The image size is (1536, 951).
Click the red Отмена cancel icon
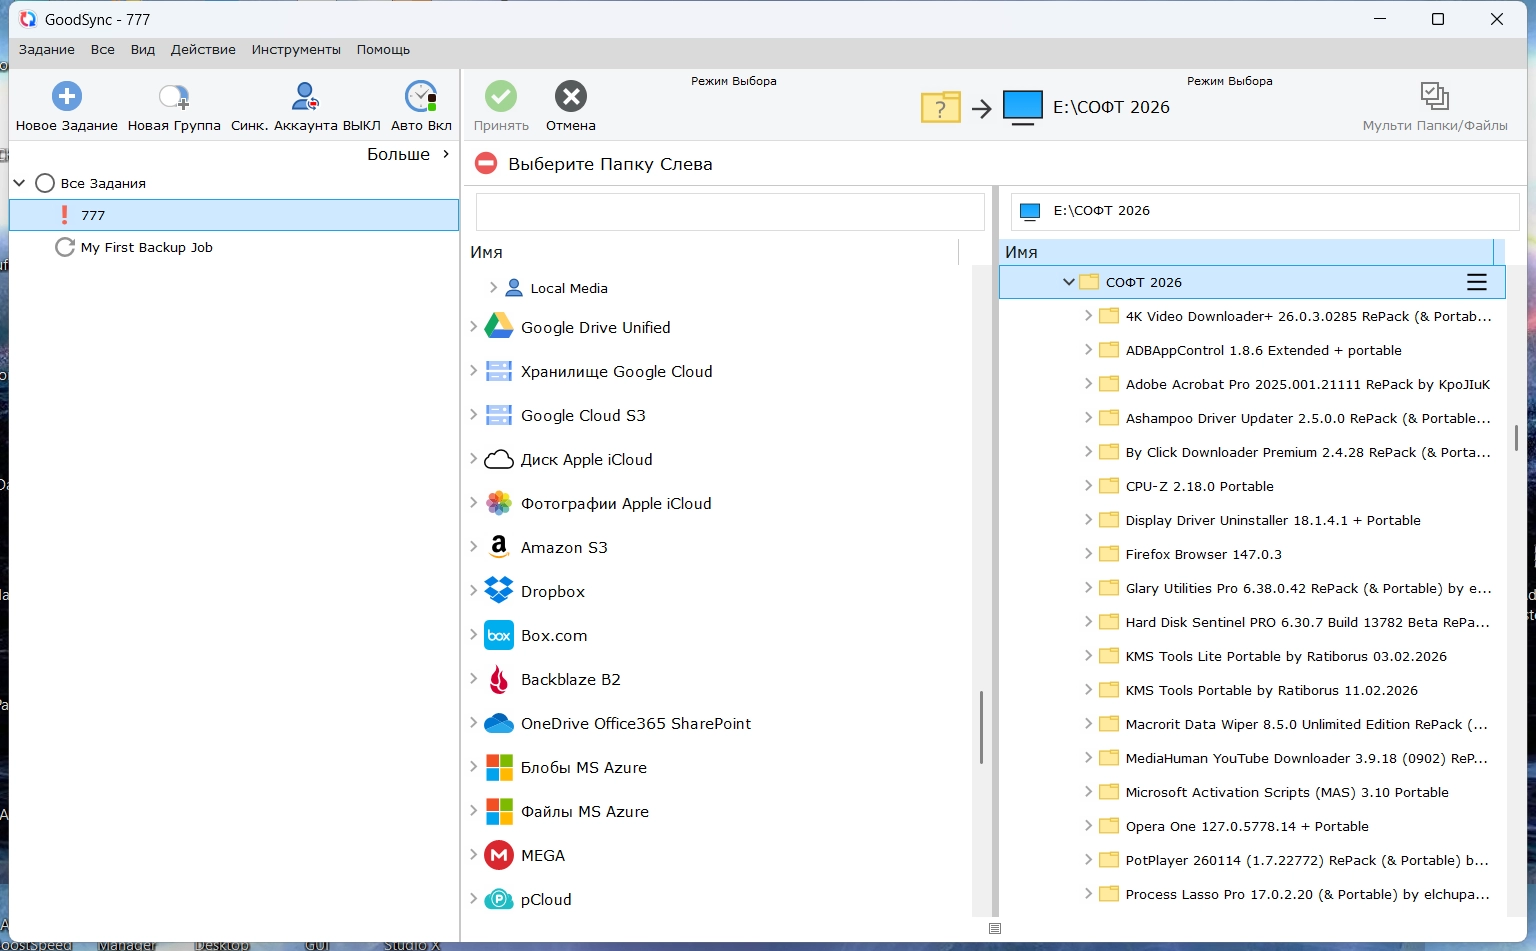pyautogui.click(x=571, y=97)
